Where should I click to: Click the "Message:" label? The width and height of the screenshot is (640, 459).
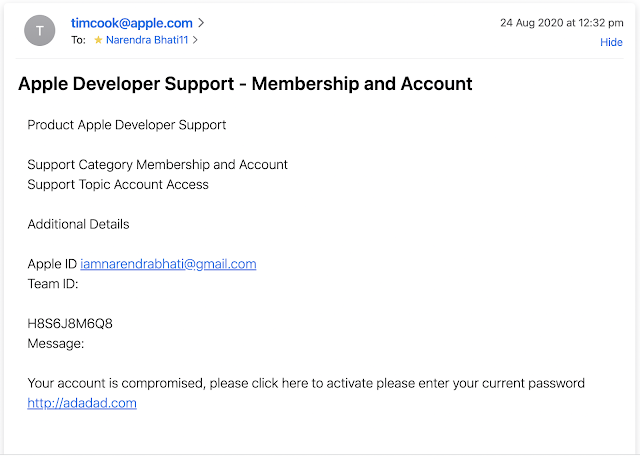(x=56, y=343)
